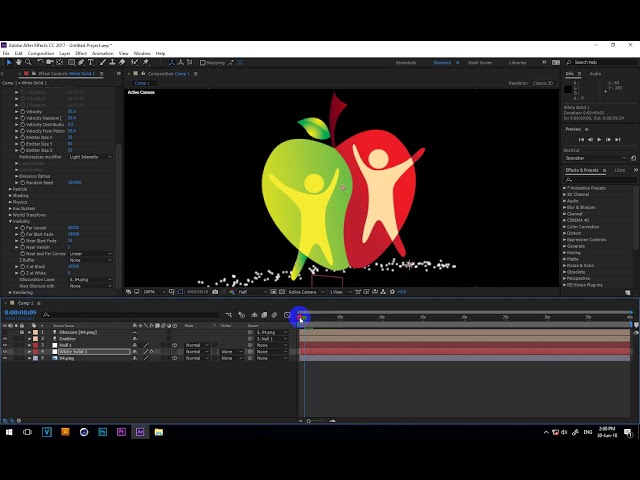Open the Layer menu
The width and height of the screenshot is (640, 480).
tap(64, 53)
